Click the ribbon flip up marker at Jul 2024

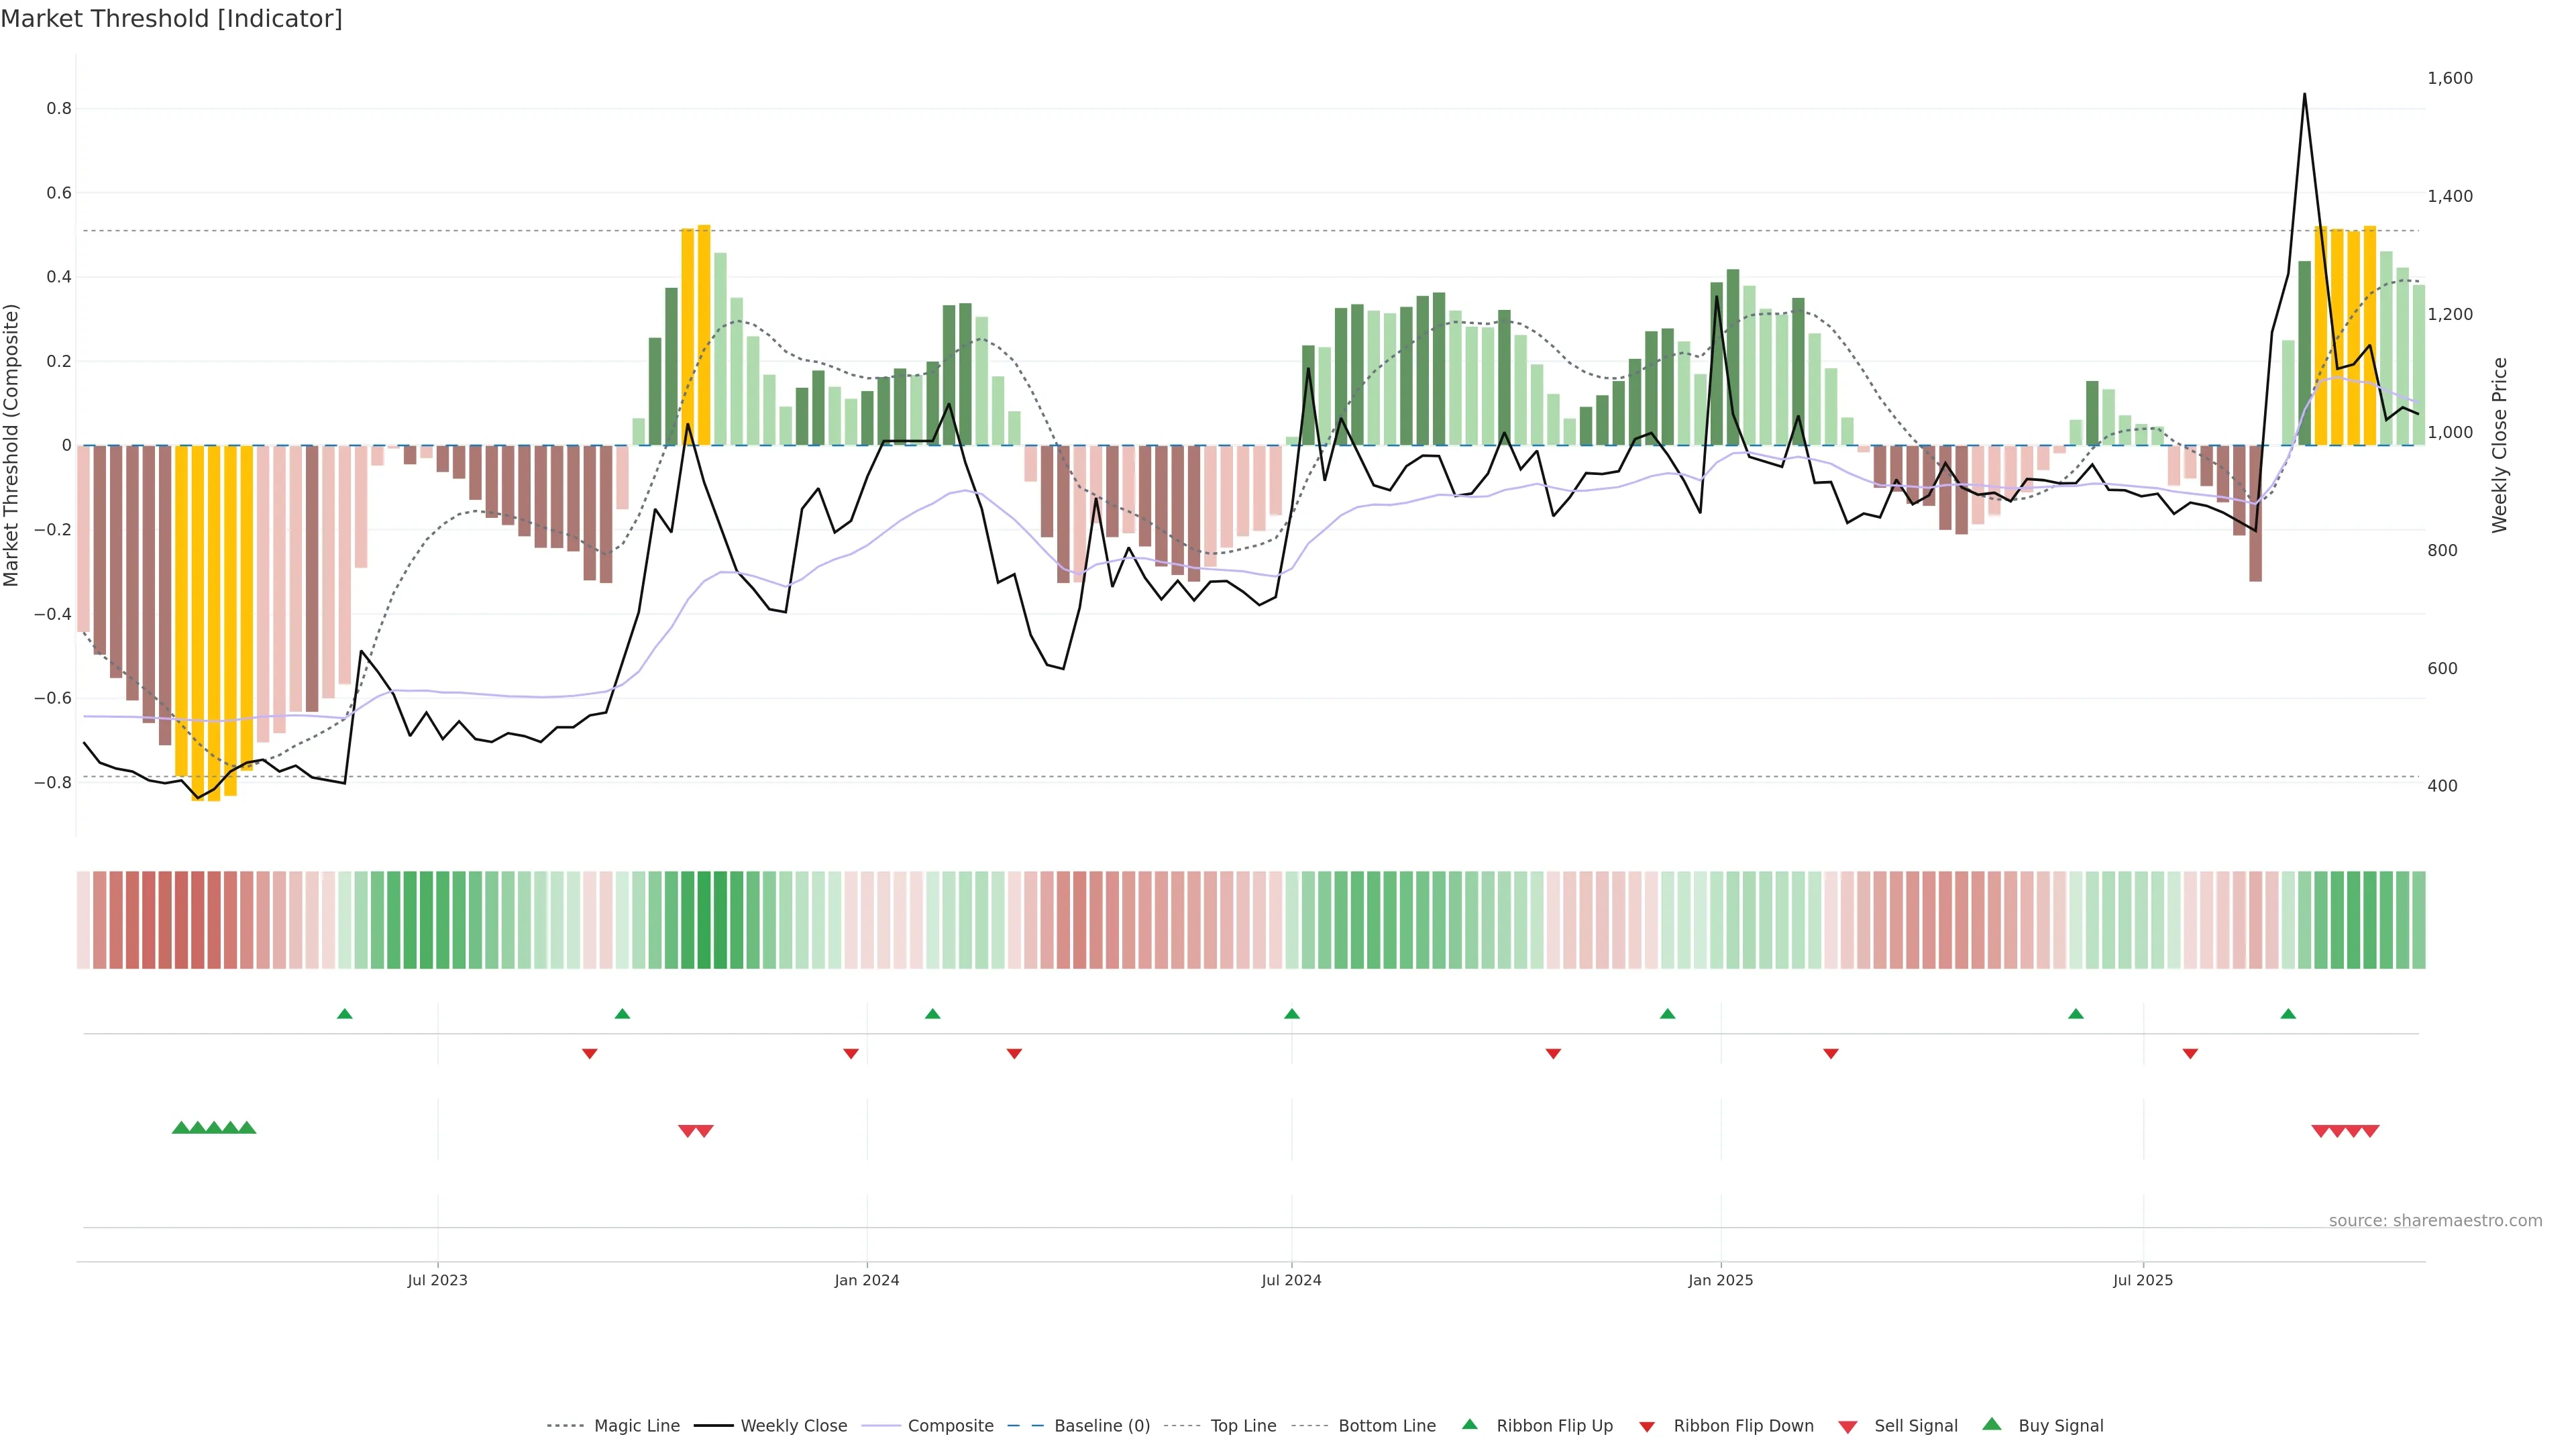tap(1291, 1014)
